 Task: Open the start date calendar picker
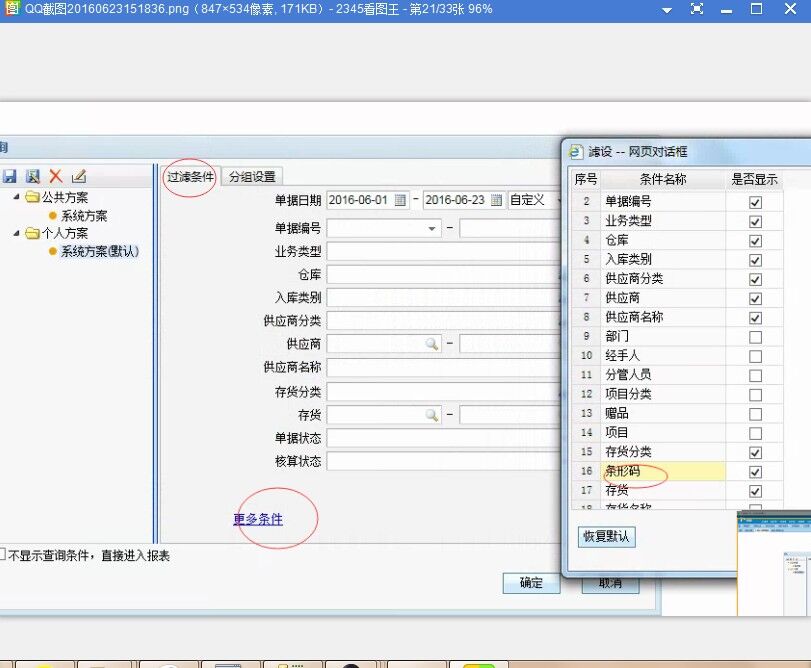401,200
